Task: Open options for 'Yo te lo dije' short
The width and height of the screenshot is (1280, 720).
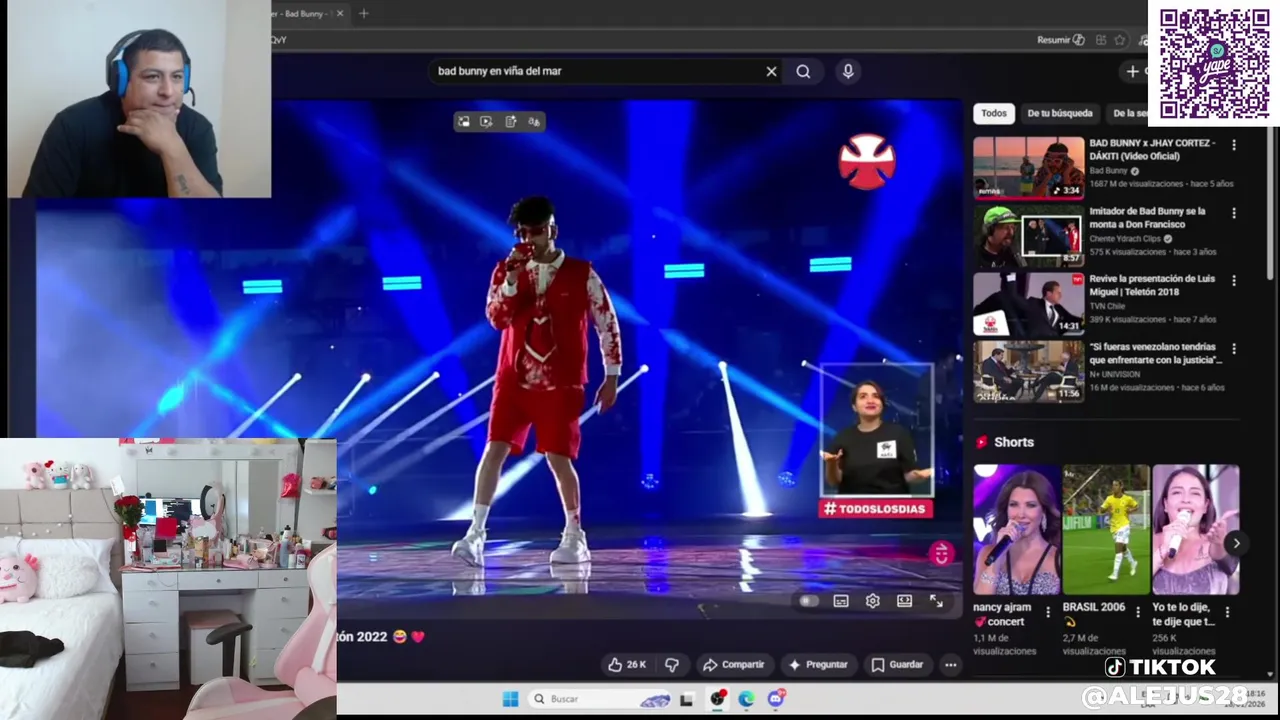Action: (x=1228, y=611)
